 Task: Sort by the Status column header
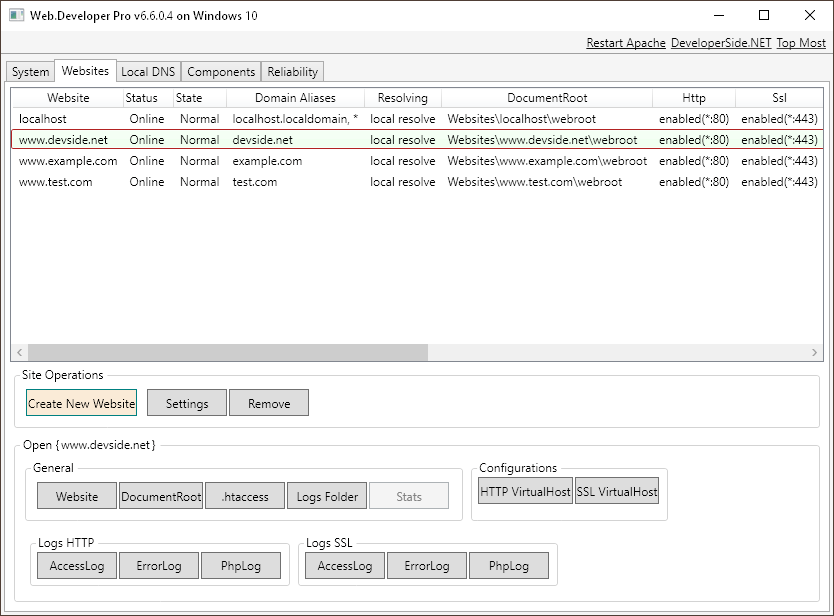click(x=142, y=98)
